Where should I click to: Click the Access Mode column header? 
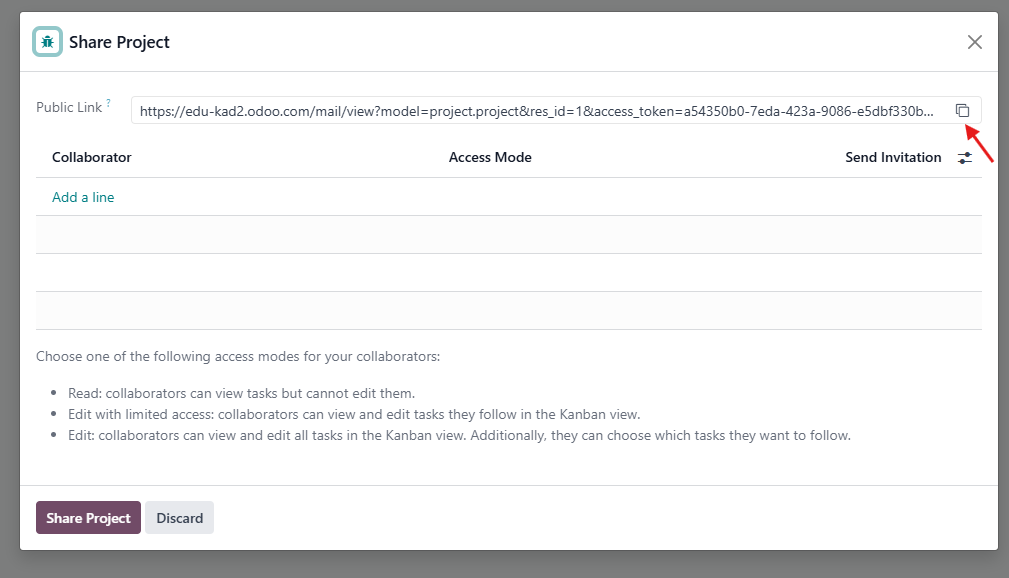point(490,157)
